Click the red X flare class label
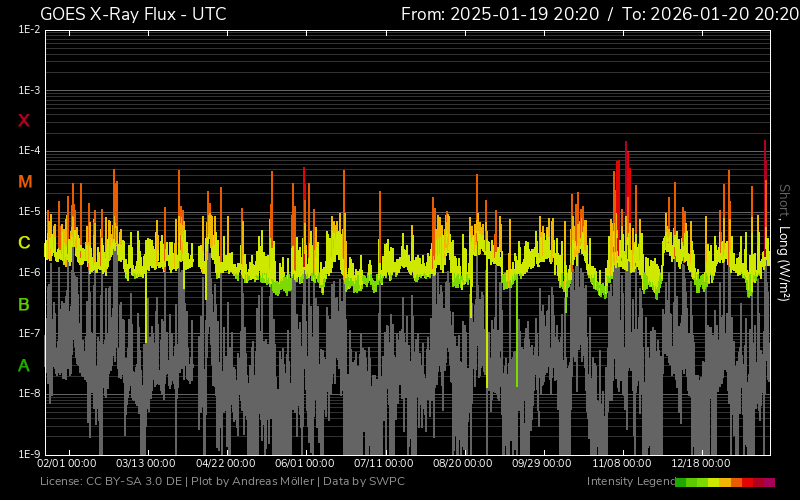 coord(24,121)
